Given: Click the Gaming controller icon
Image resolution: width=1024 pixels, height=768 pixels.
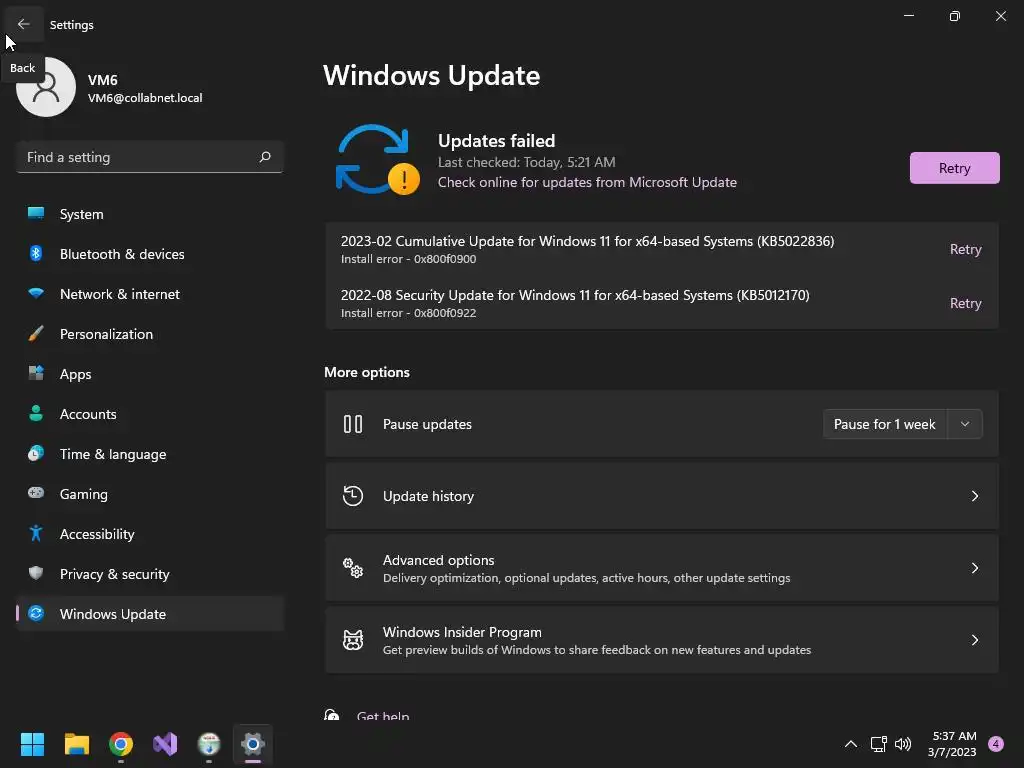Looking at the screenshot, I should click(x=36, y=493).
